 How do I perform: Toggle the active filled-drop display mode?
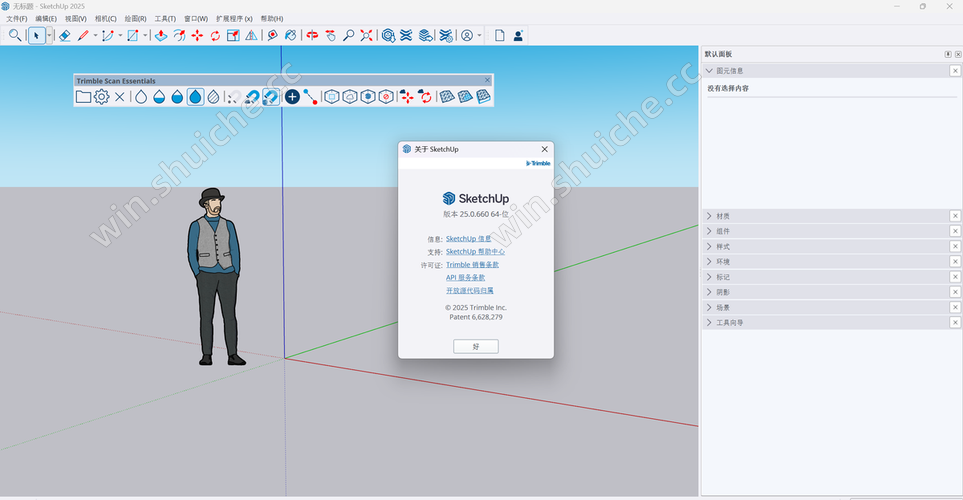[x=195, y=97]
